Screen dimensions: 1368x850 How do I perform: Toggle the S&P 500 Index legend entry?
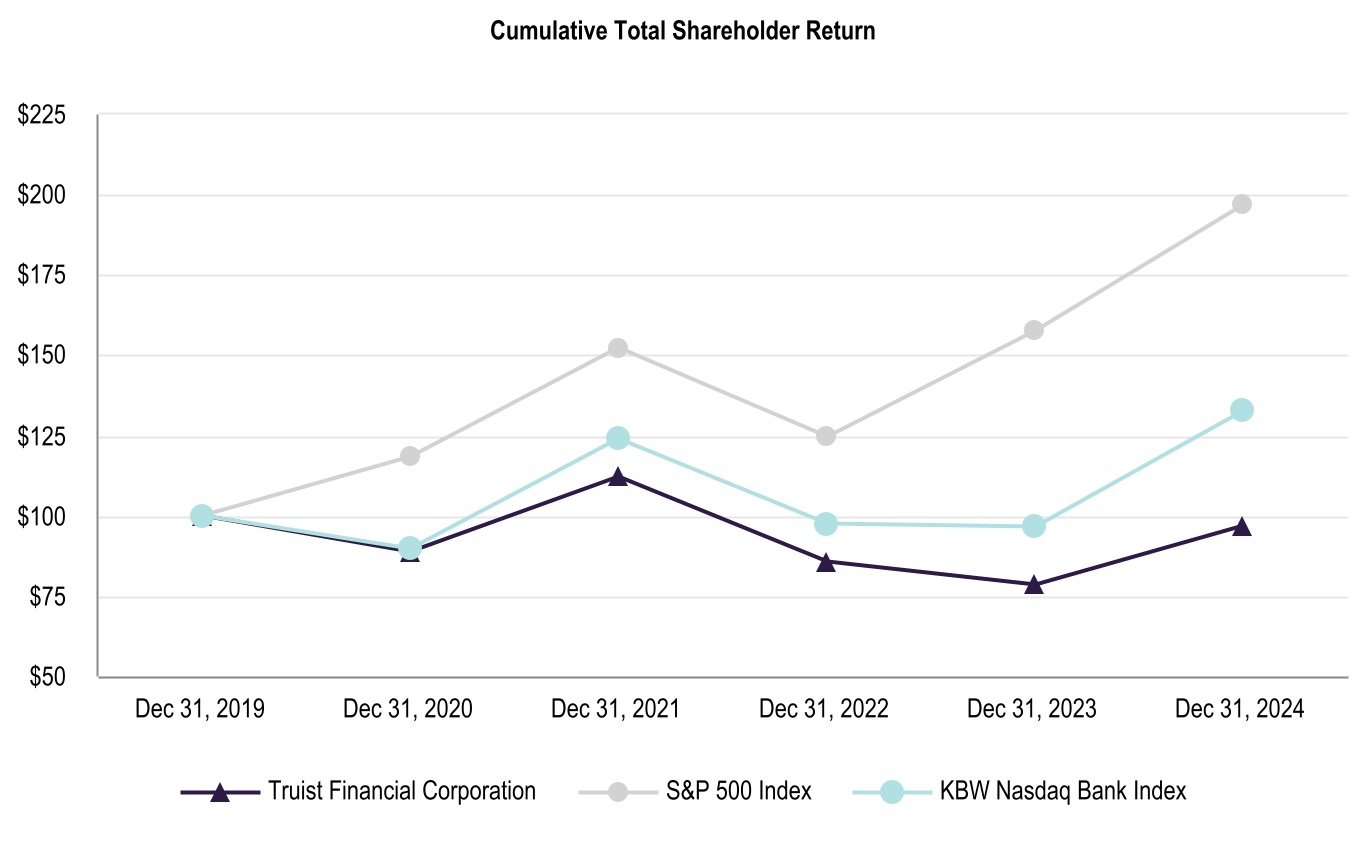click(739, 791)
